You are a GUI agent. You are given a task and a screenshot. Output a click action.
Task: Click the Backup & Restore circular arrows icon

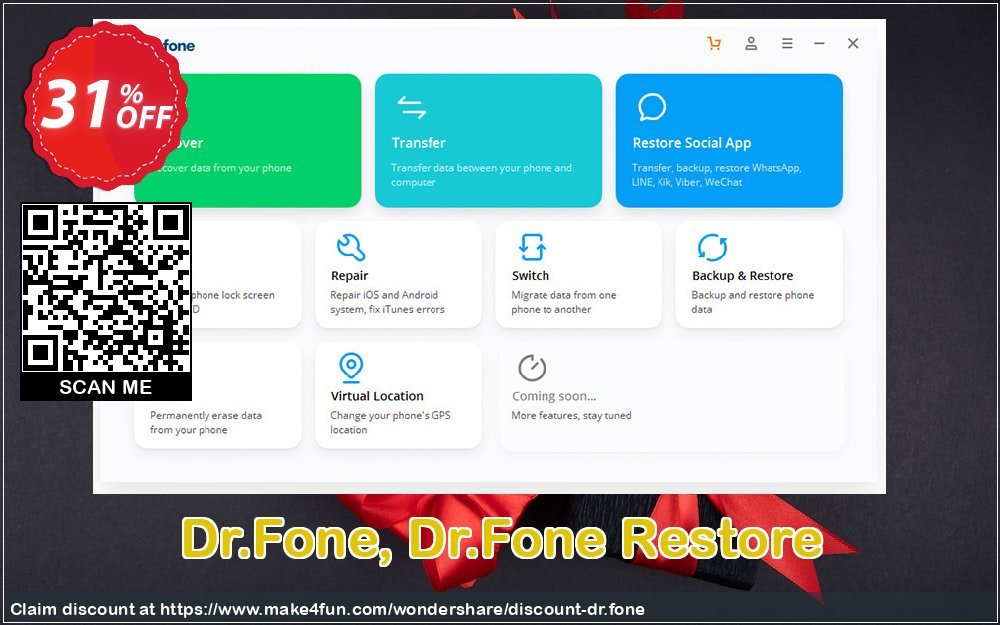712,247
